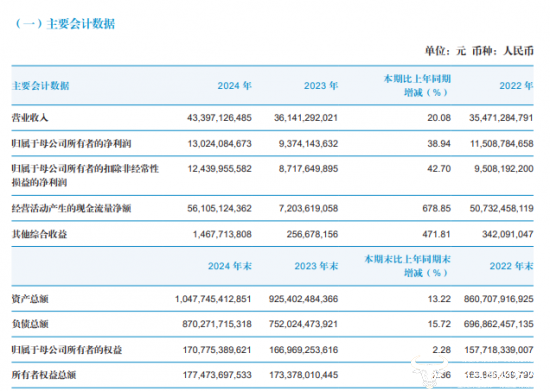Click the 所有者权益总额 row label

pos(44,375)
